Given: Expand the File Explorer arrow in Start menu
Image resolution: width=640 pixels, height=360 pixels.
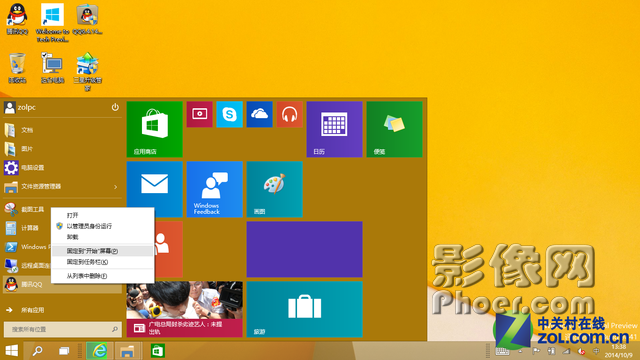Looking at the screenshot, I should pos(116,187).
